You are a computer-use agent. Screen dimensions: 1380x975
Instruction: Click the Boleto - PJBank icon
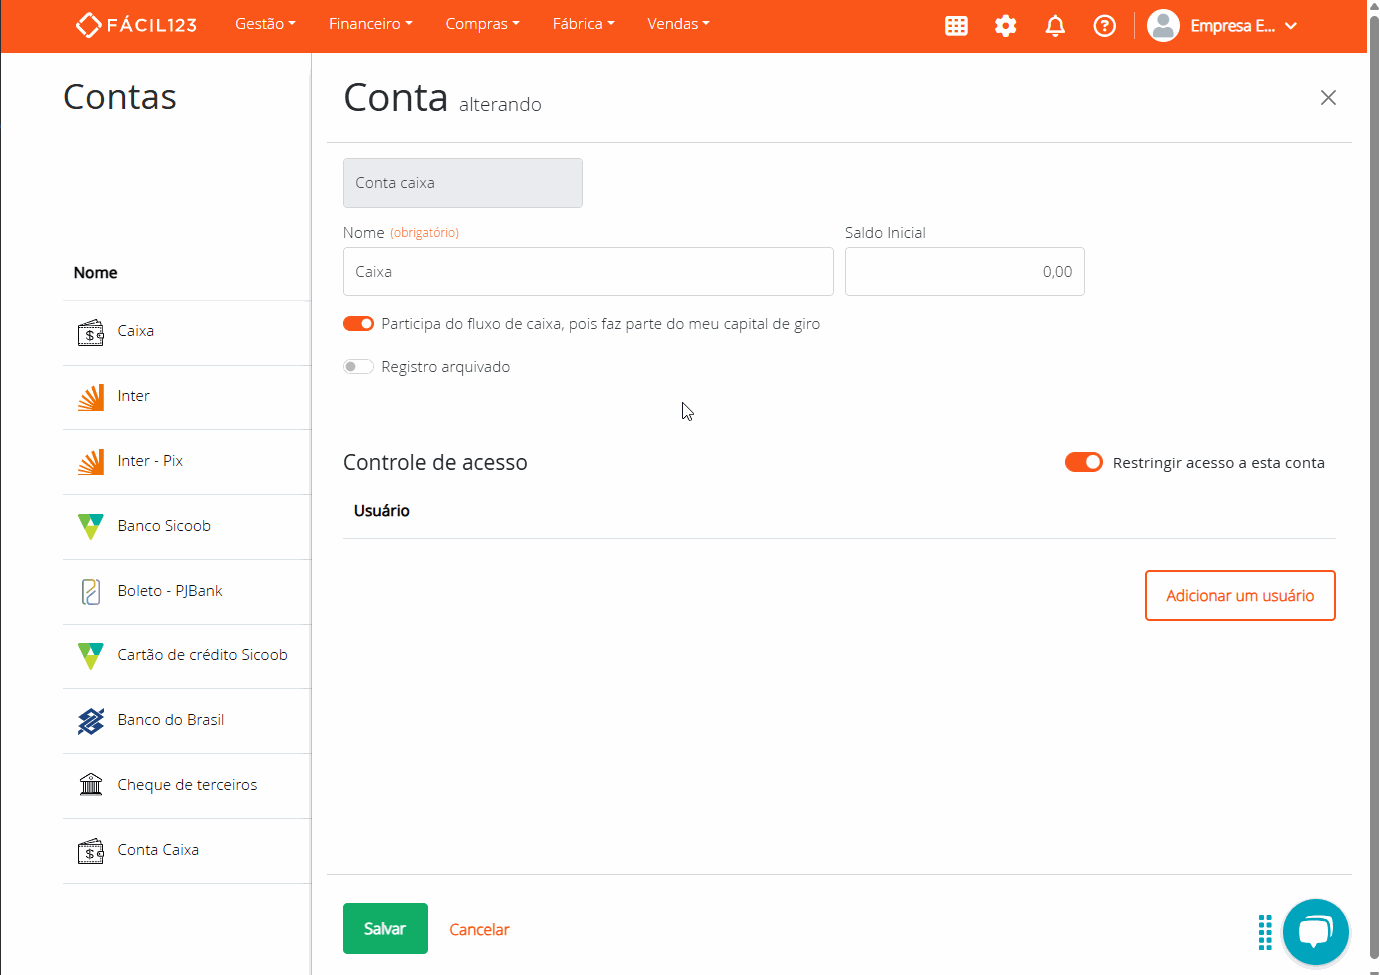[91, 592]
